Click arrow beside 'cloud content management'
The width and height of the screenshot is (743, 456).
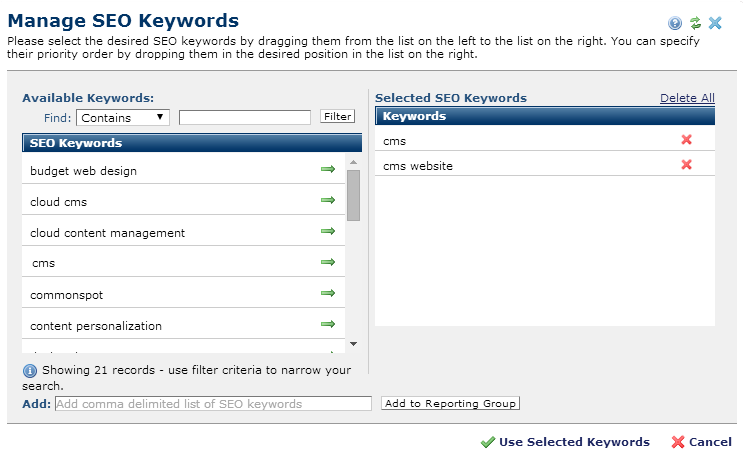tap(327, 232)
